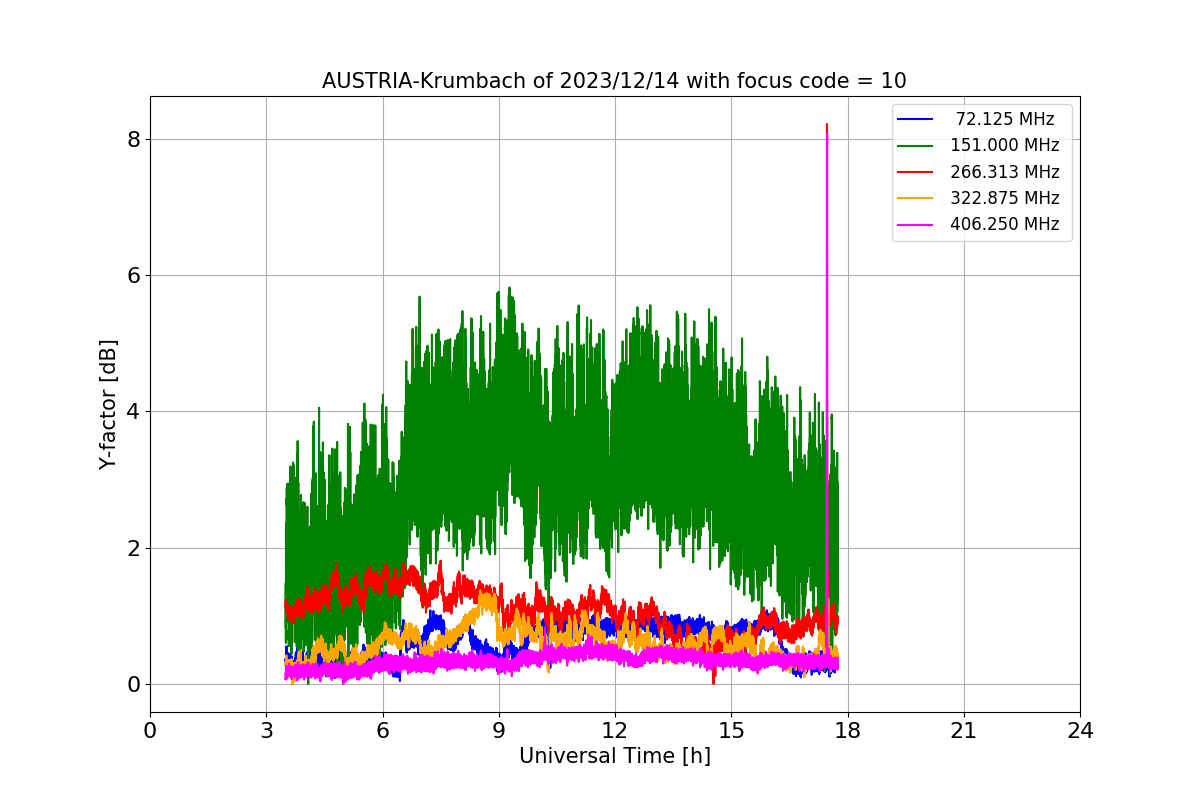The width and height of the screenshot is (1200, 800).
Task: Click the y-axis tick label 8
Action: [133, 139]
